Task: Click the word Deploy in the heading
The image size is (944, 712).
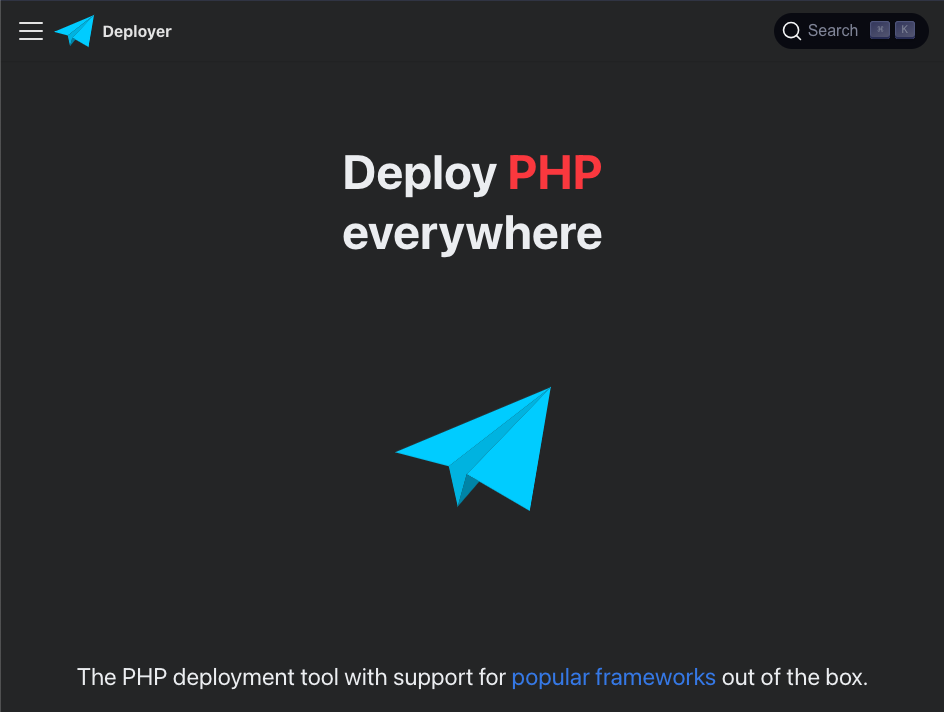Action: pos(419,173)
